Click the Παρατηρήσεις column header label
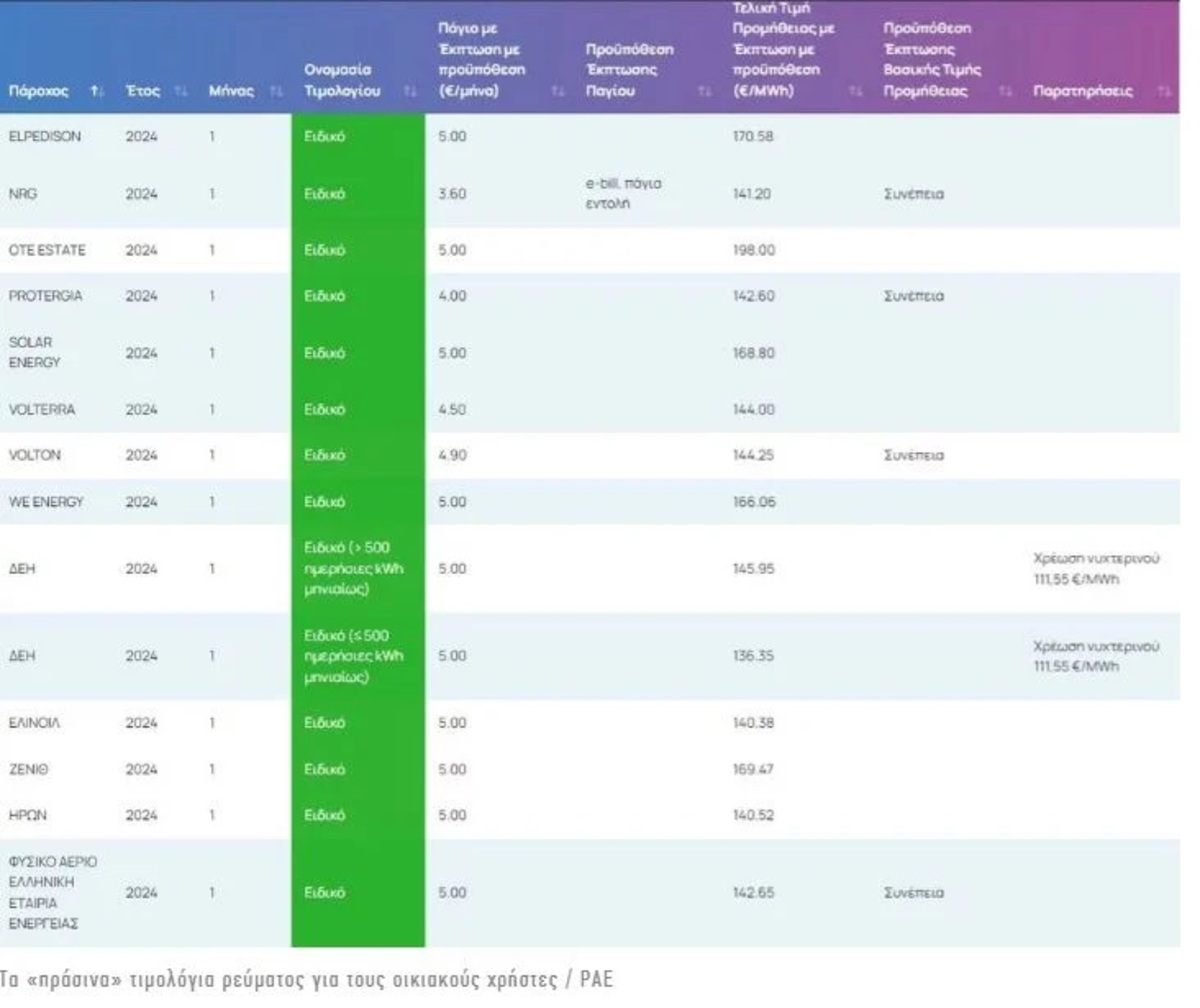This screenshot has height=1008, width=1200. (1085, 92)
